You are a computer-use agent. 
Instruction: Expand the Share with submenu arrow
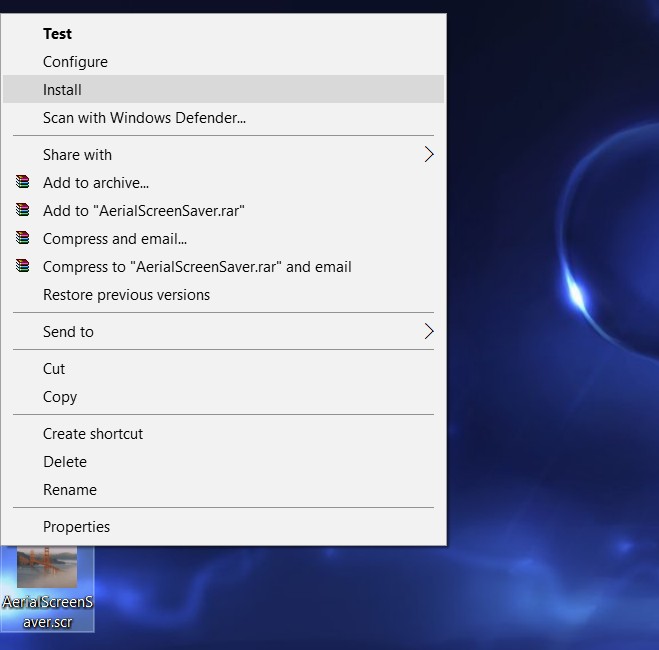pos(429,155)
